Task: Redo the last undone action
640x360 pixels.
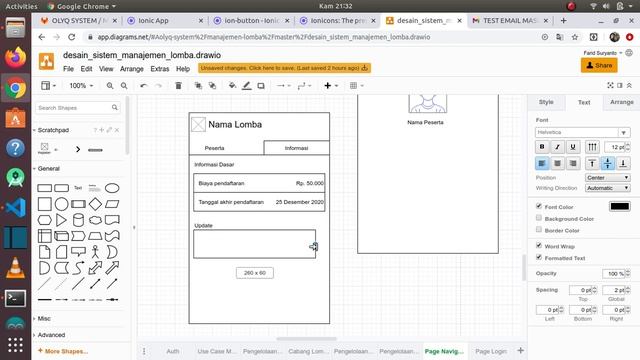Action: point(158,86)
